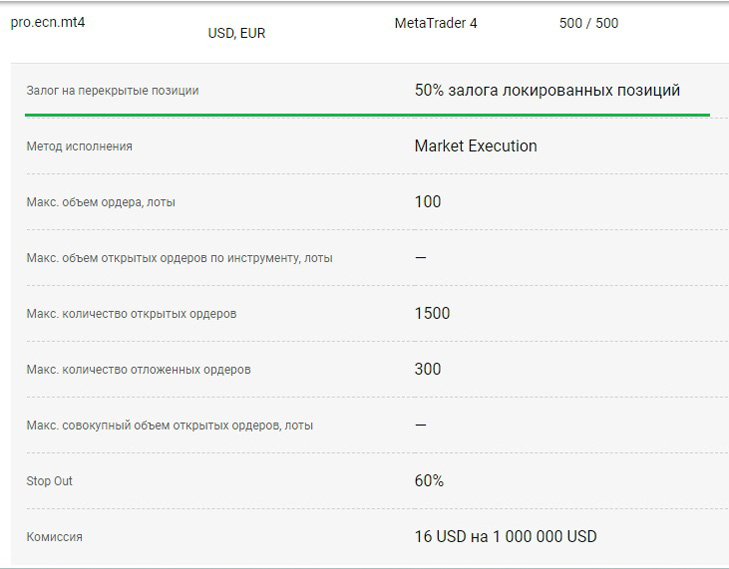Select the 60% Stop Out value
The image size is (729, 569).
click(429, 481)
